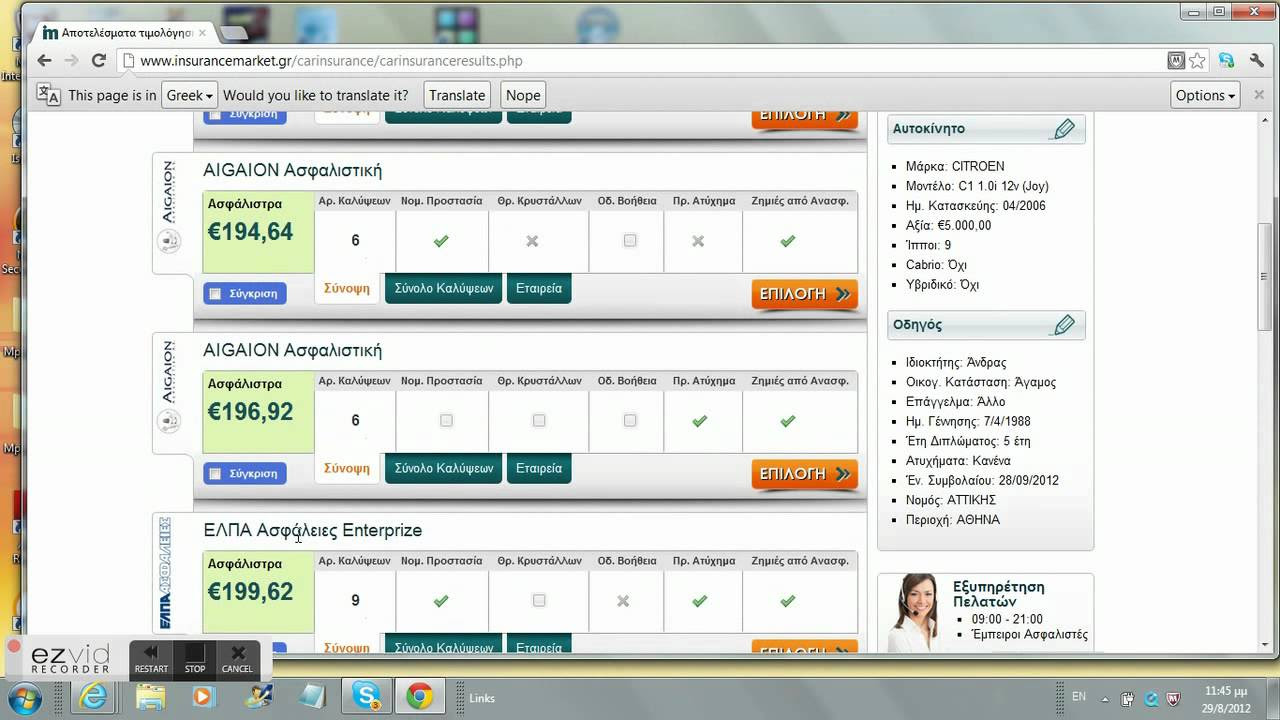Click ΕΠΙΛΟΓΗ button for the €196,92 offer
The height and width of the screenshot is (720, 1280).
(805, 474)
